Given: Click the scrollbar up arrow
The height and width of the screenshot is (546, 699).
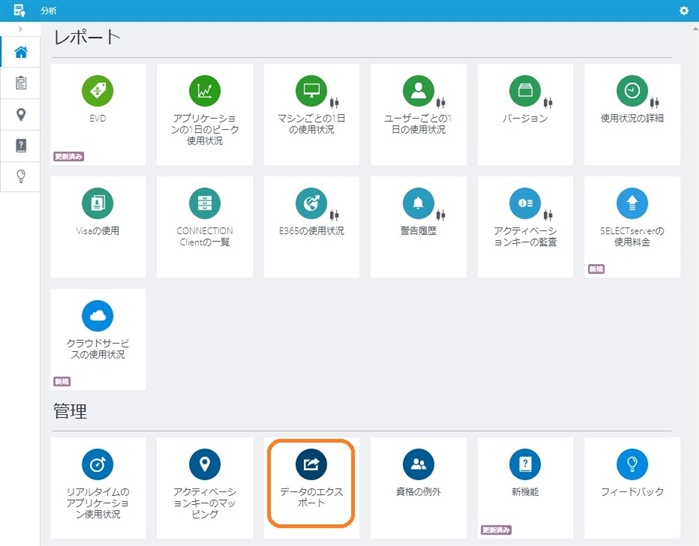Looking at the screenshot, I should point(695,29).
